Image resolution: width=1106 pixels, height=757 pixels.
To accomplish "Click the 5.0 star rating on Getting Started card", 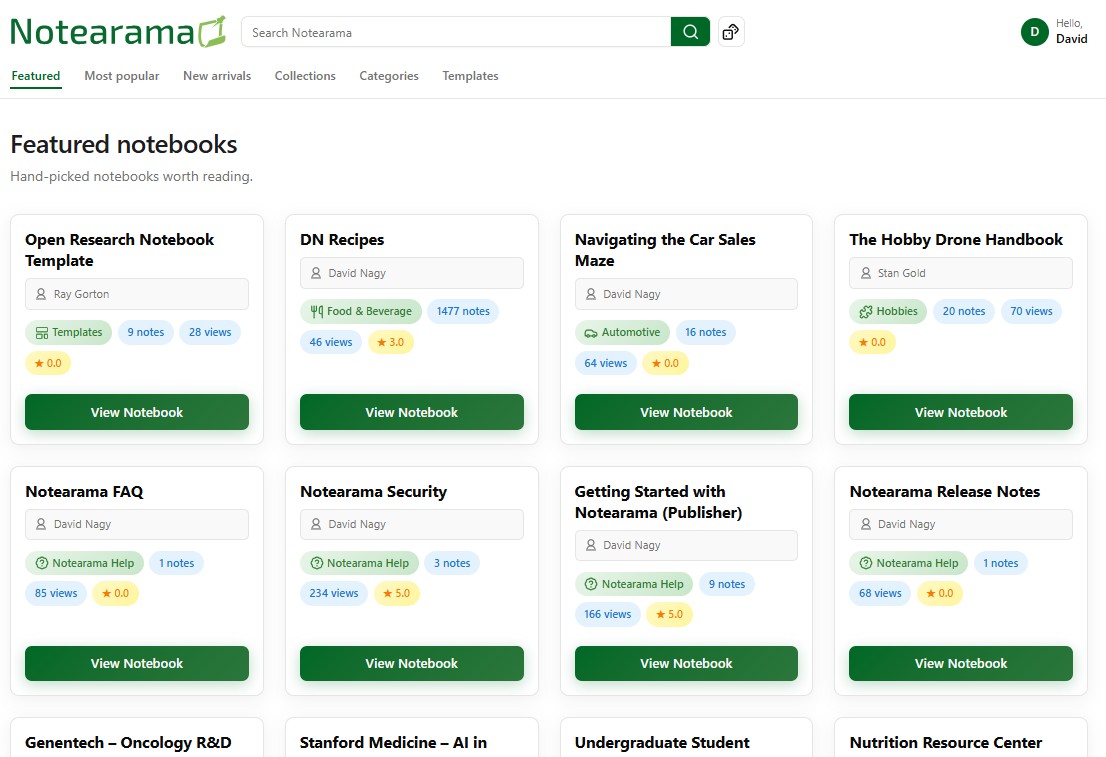I will pyautogui.click(x=669, y=614).
